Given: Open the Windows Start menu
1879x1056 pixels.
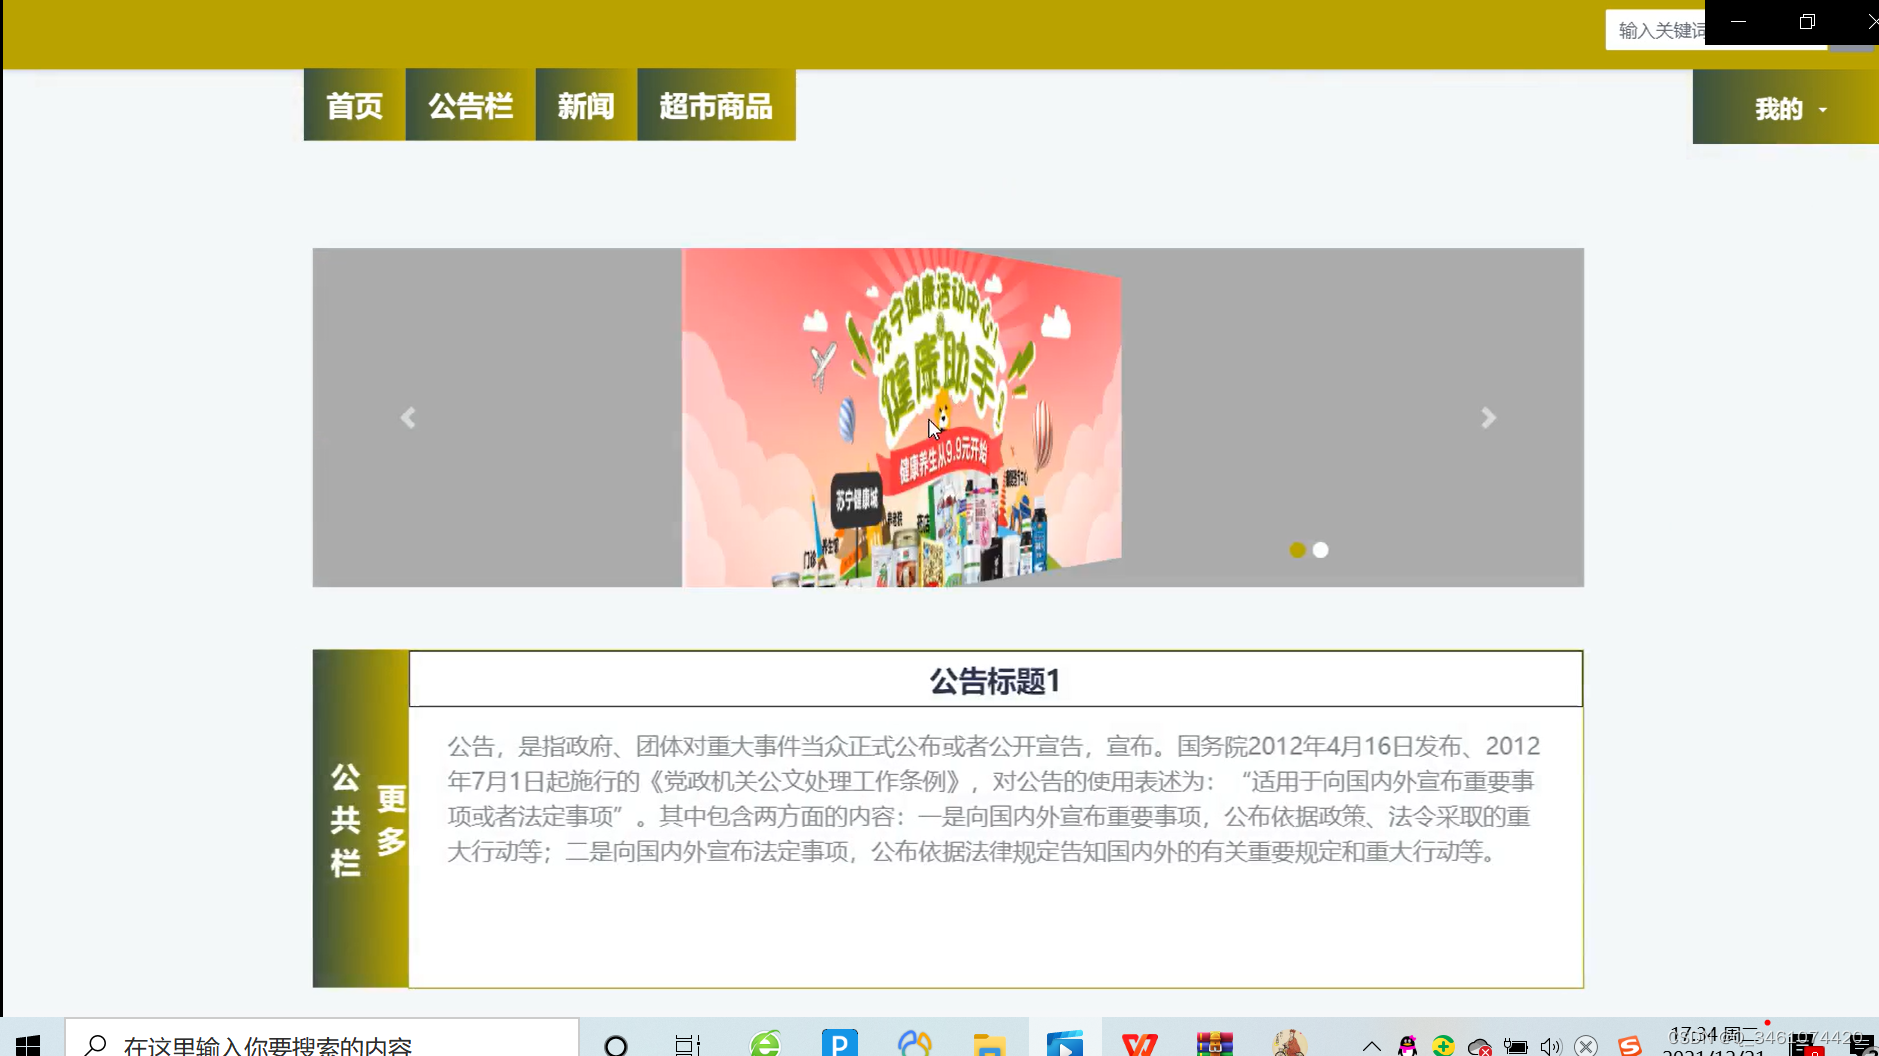Looking at the screenshot, I should point(28,1045).
